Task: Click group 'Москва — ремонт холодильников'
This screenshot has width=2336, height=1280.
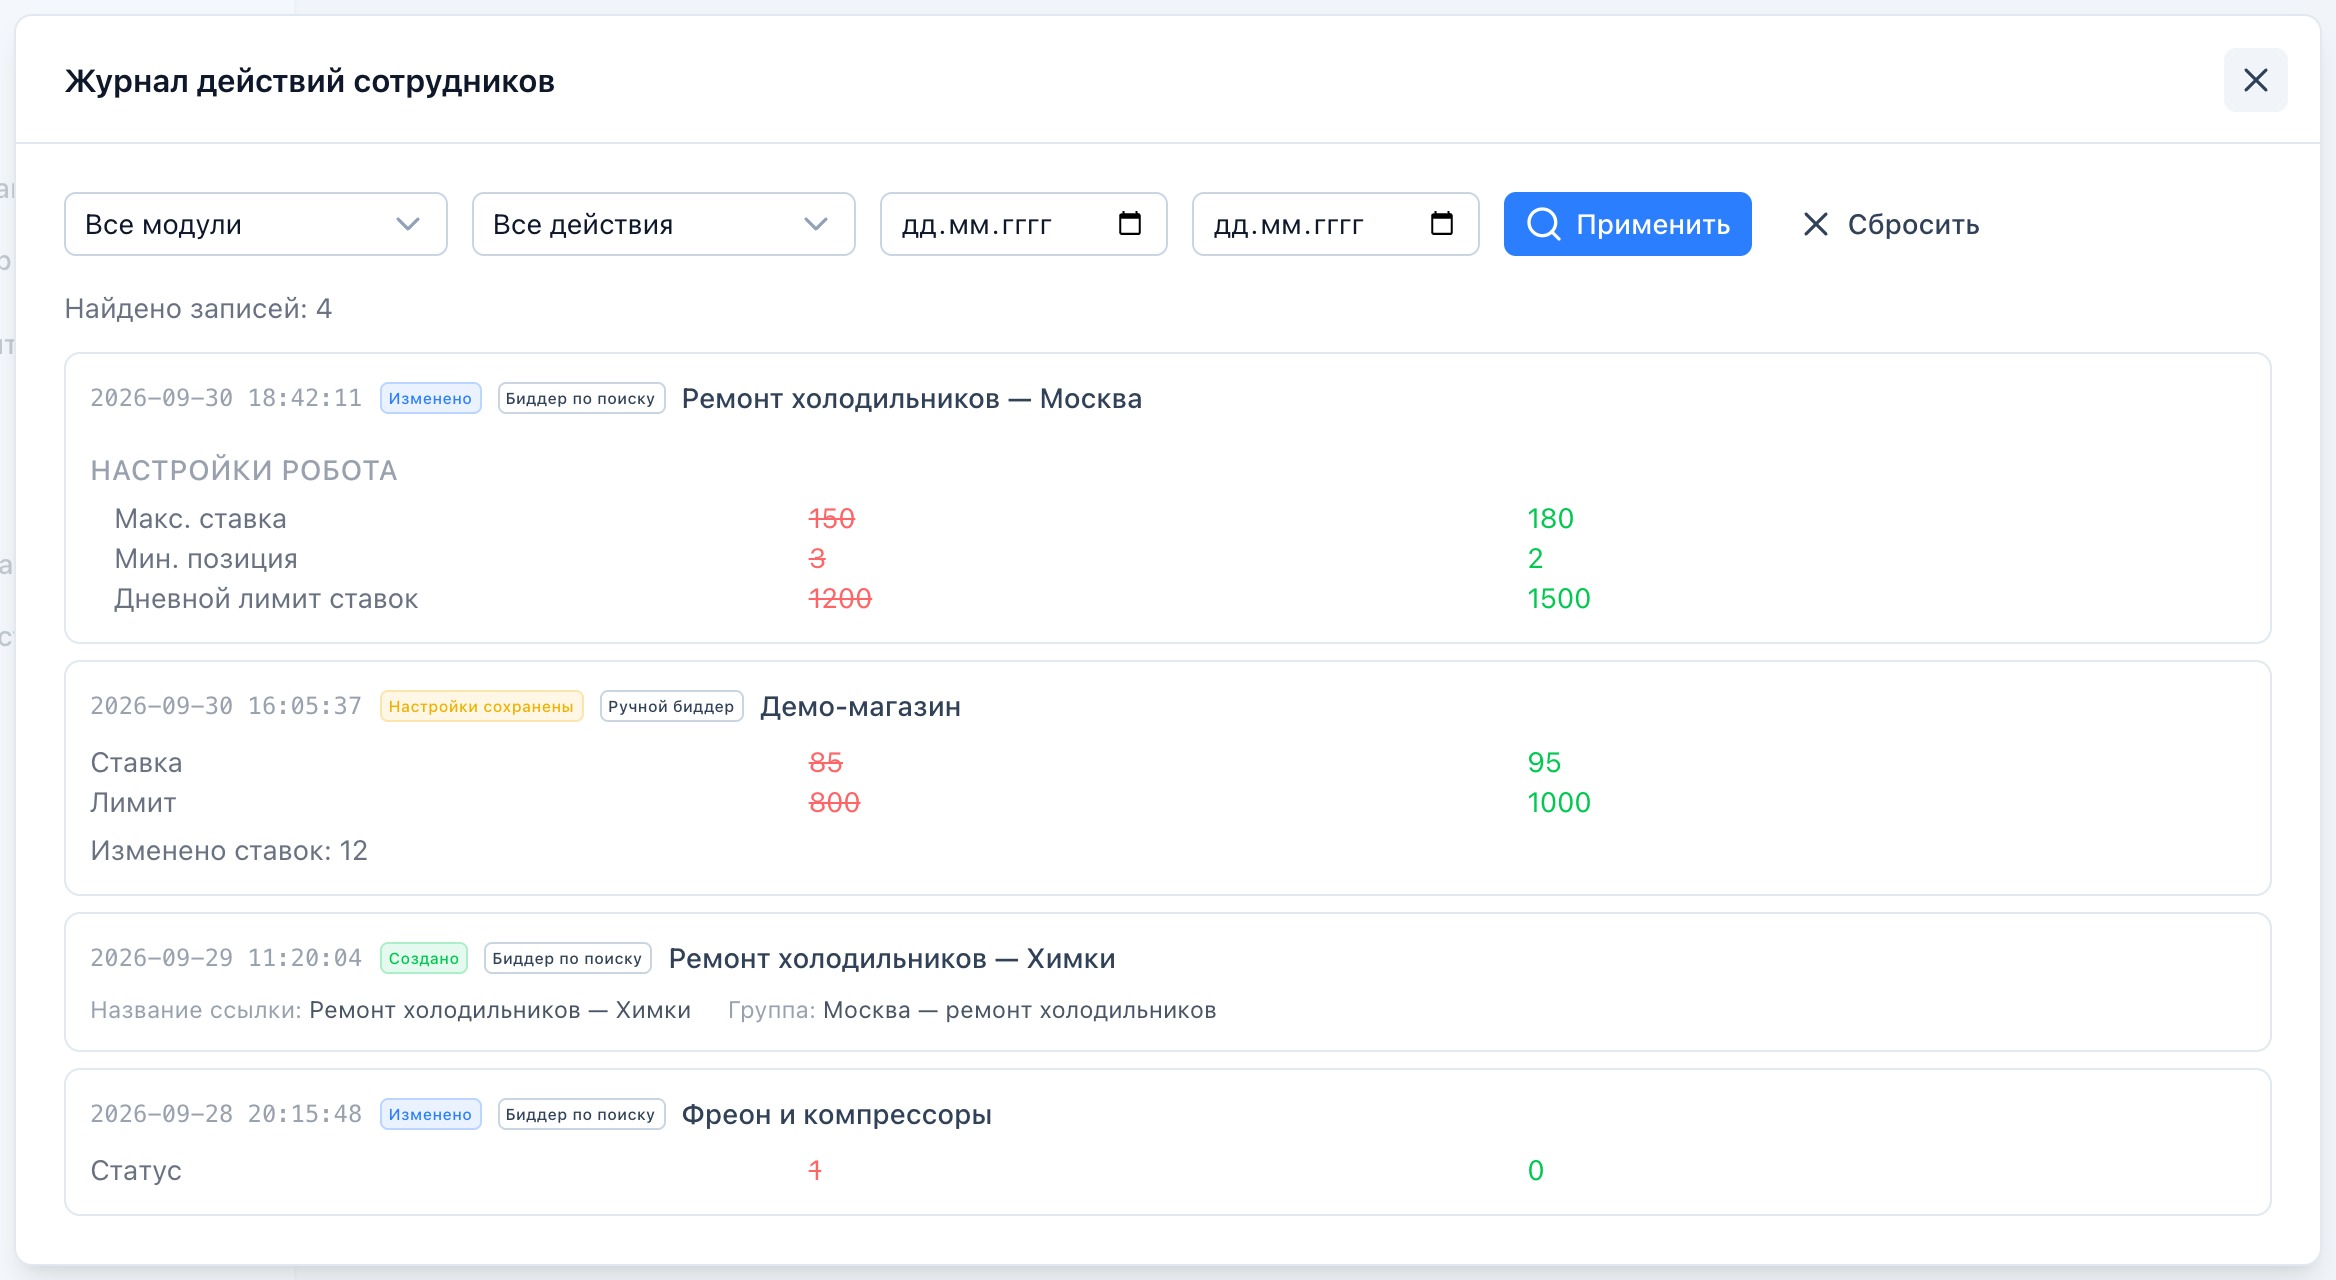Action: pyautogui.click(x=1020, y=1010)
